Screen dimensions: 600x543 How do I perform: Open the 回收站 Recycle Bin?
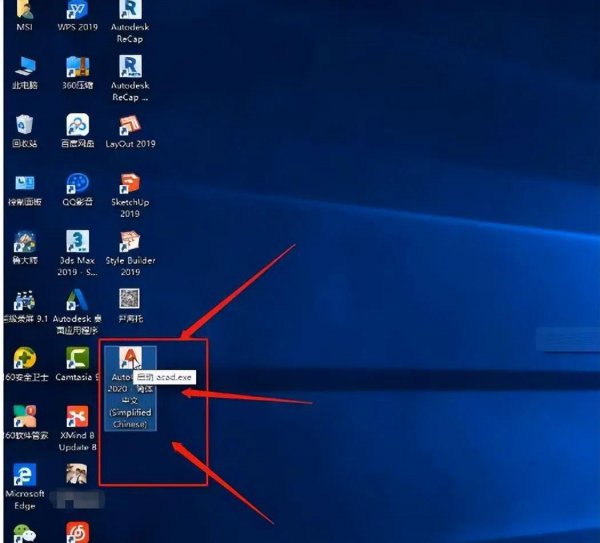click(x=24, y=125)
